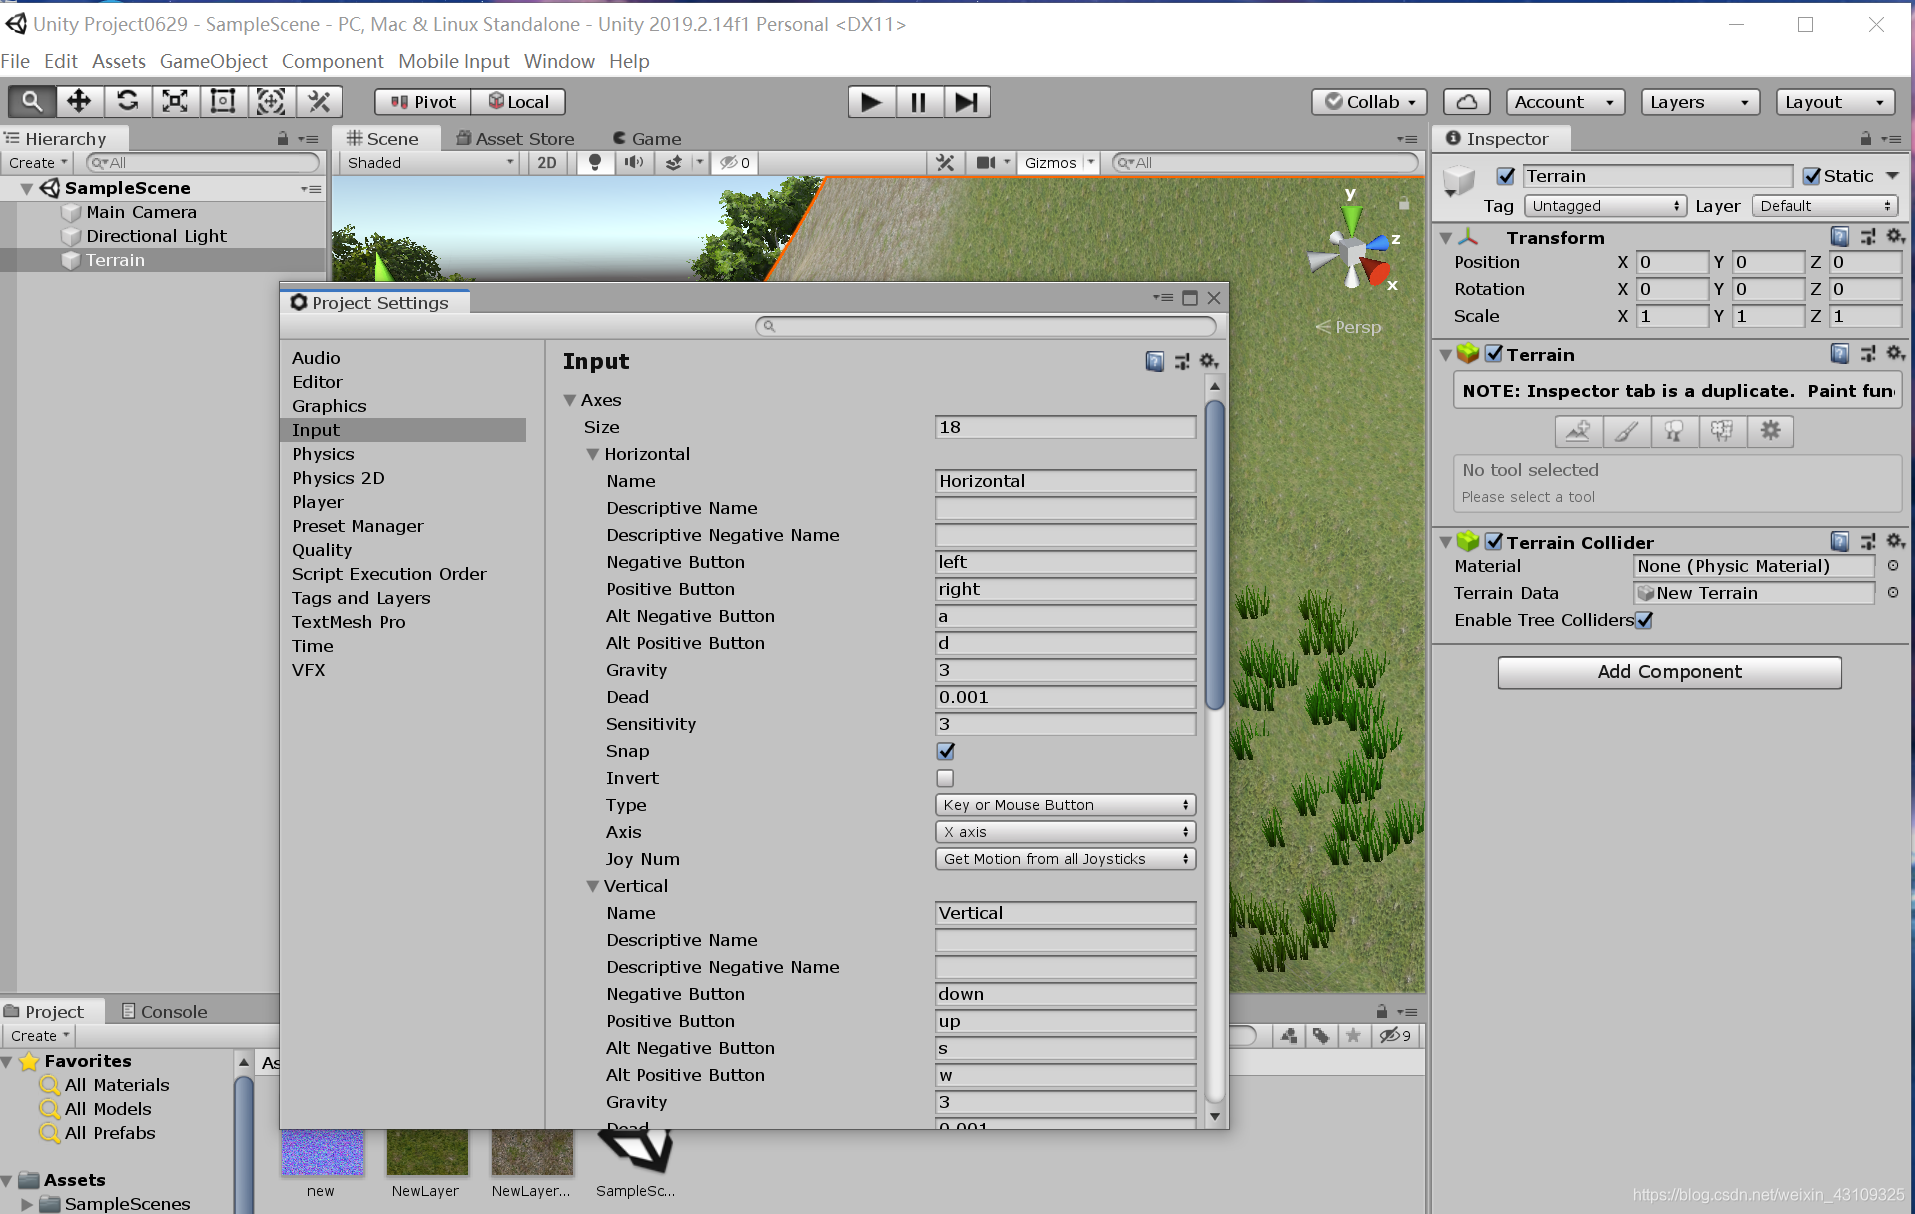The width and height of the screenshot is (1915, 1214).
Task: Select the Scale tool
Action: (x=175, y=102)
